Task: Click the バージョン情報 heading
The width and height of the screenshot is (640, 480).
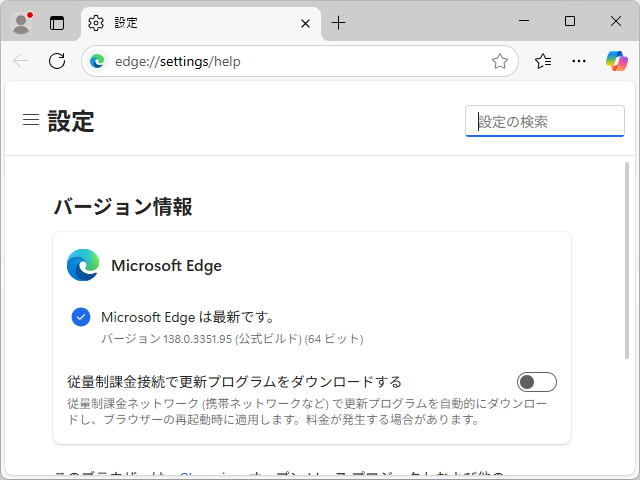Action: [x=123, y=207]
